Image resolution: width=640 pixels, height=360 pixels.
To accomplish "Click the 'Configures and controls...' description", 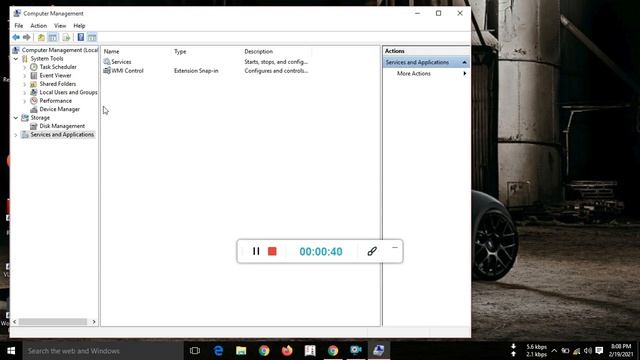I will click(x=276, y=71).
